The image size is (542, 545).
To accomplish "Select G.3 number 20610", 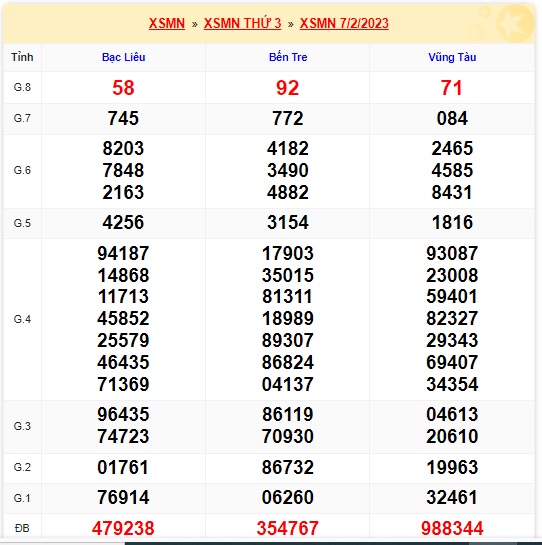I will [x=452, y=436].
